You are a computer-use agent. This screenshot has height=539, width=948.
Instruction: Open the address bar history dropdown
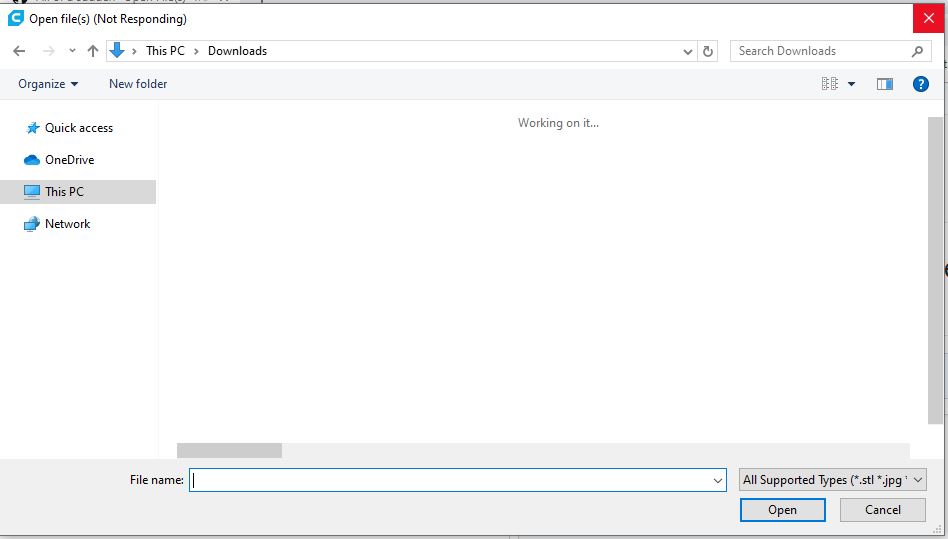pyautogui.click(x=687, y=51)
